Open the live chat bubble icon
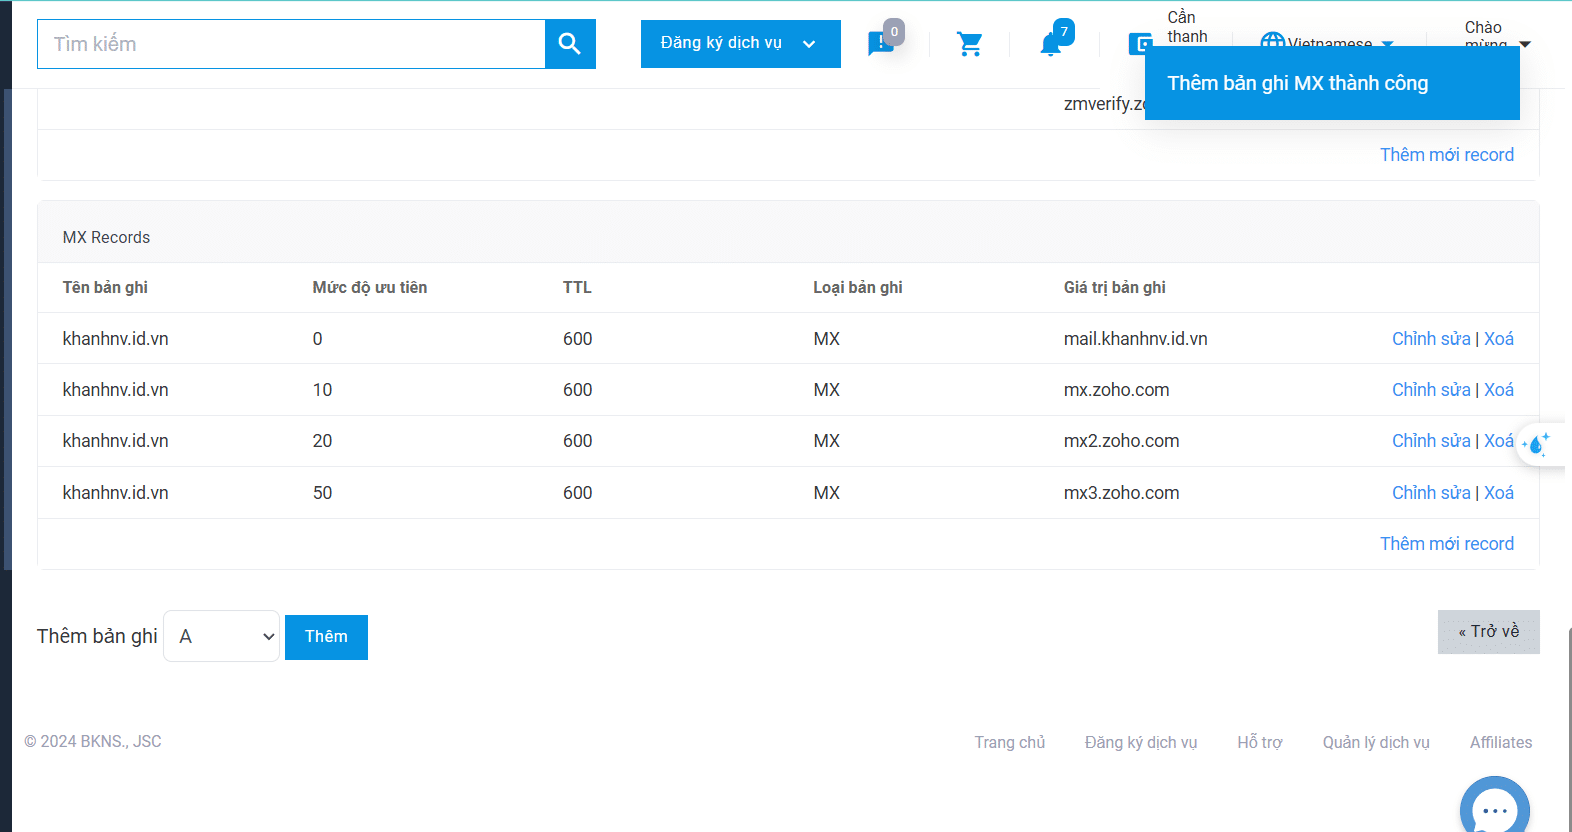Image resolution: width=1572 pixels, height=832 pixels. [1495, 808]
